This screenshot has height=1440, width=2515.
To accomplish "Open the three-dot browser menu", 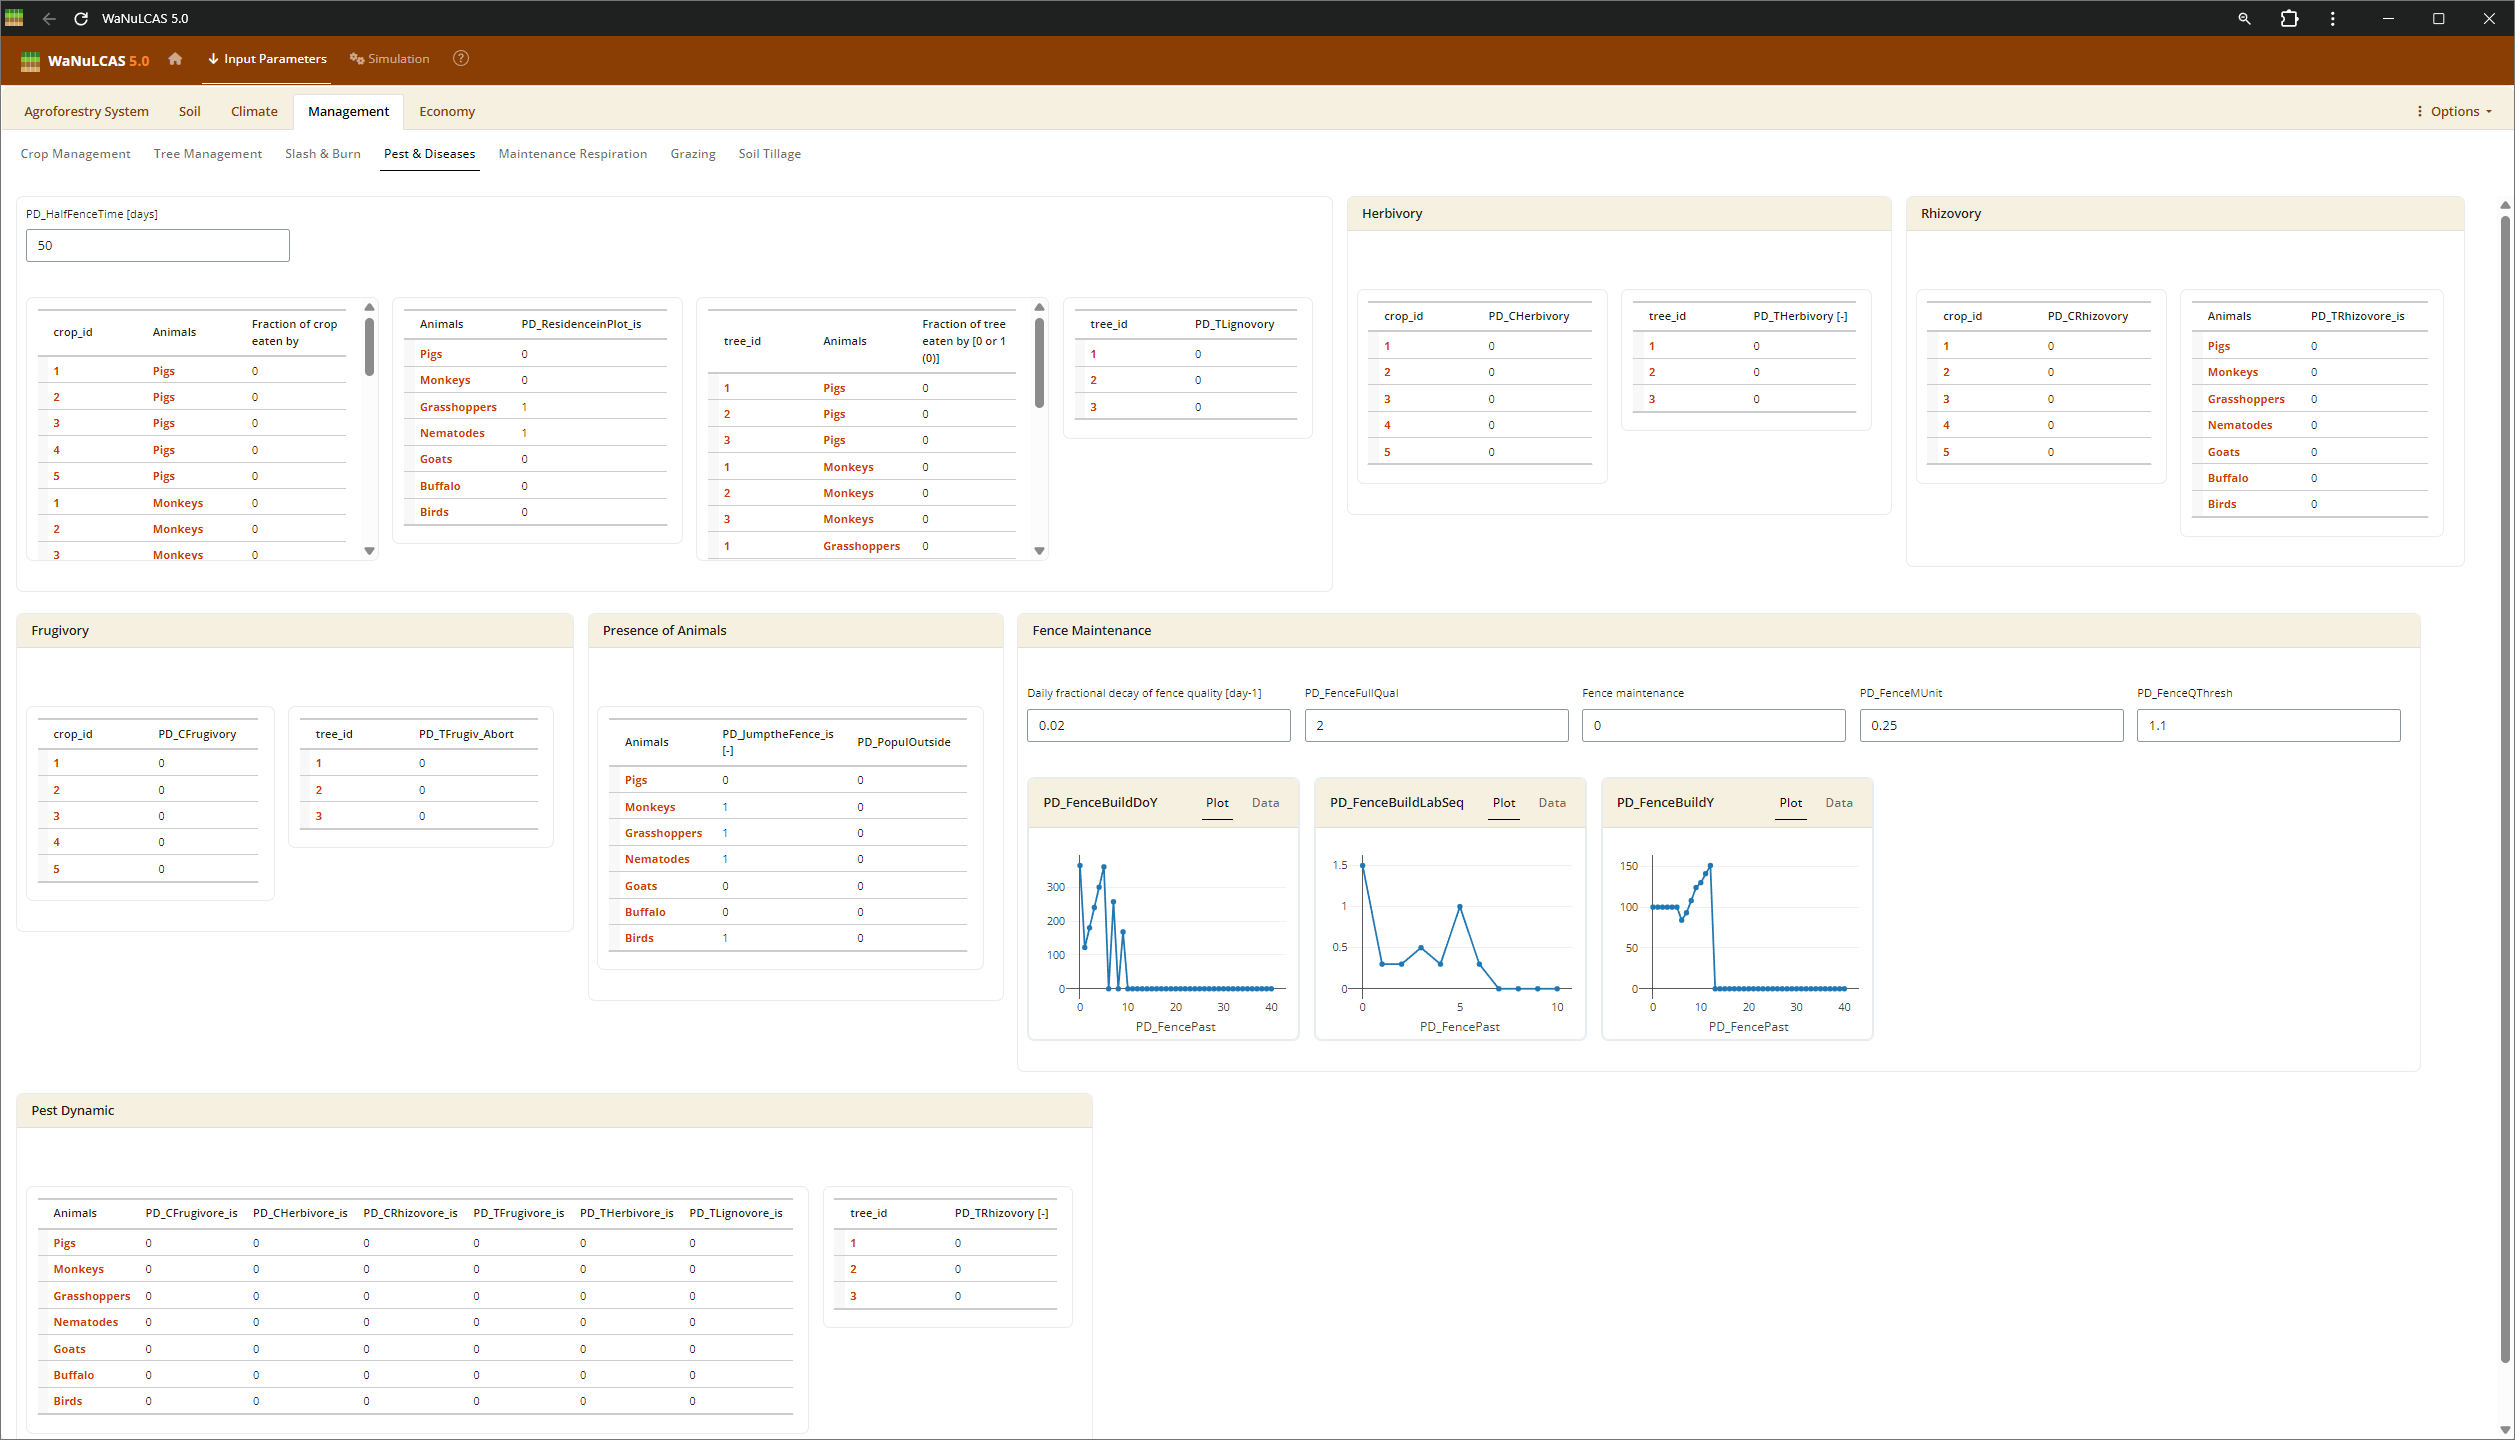I will click(x=2333, y=19).
